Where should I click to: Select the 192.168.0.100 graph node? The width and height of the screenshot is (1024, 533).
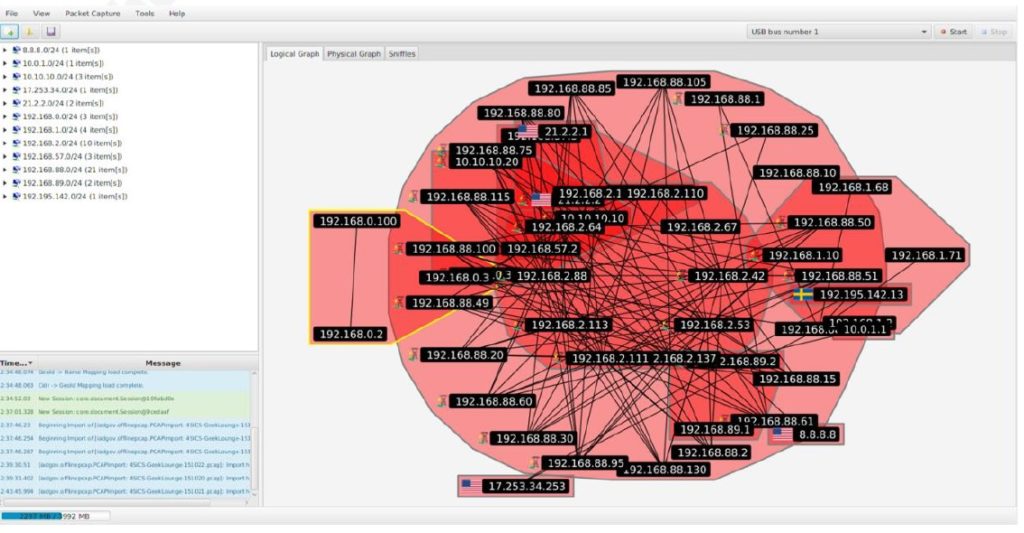(358, 221)
